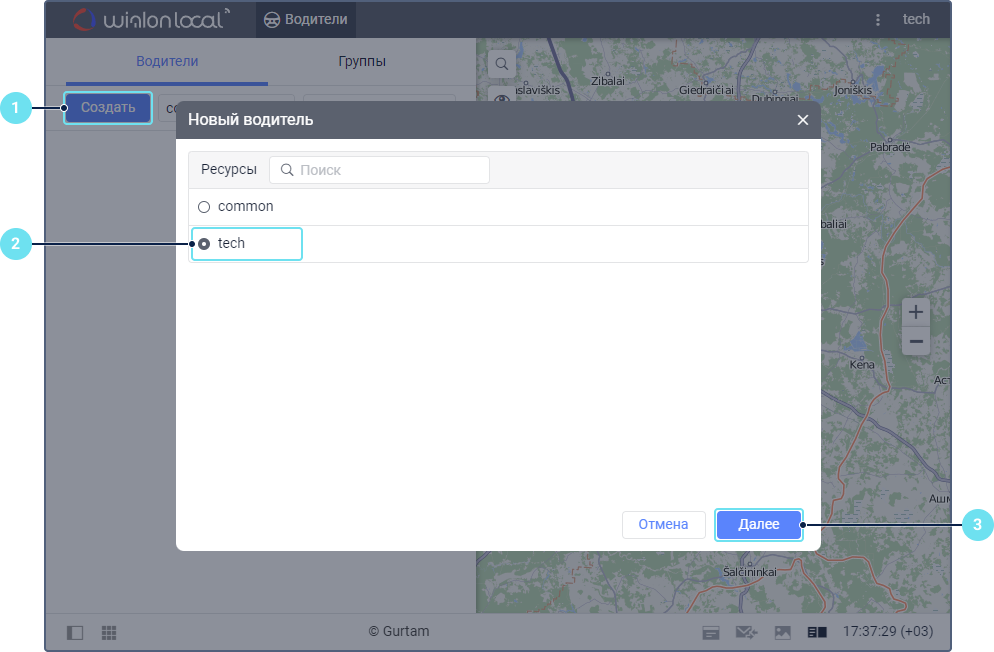Click the map search magnifier icon

(x=502, y=64)
